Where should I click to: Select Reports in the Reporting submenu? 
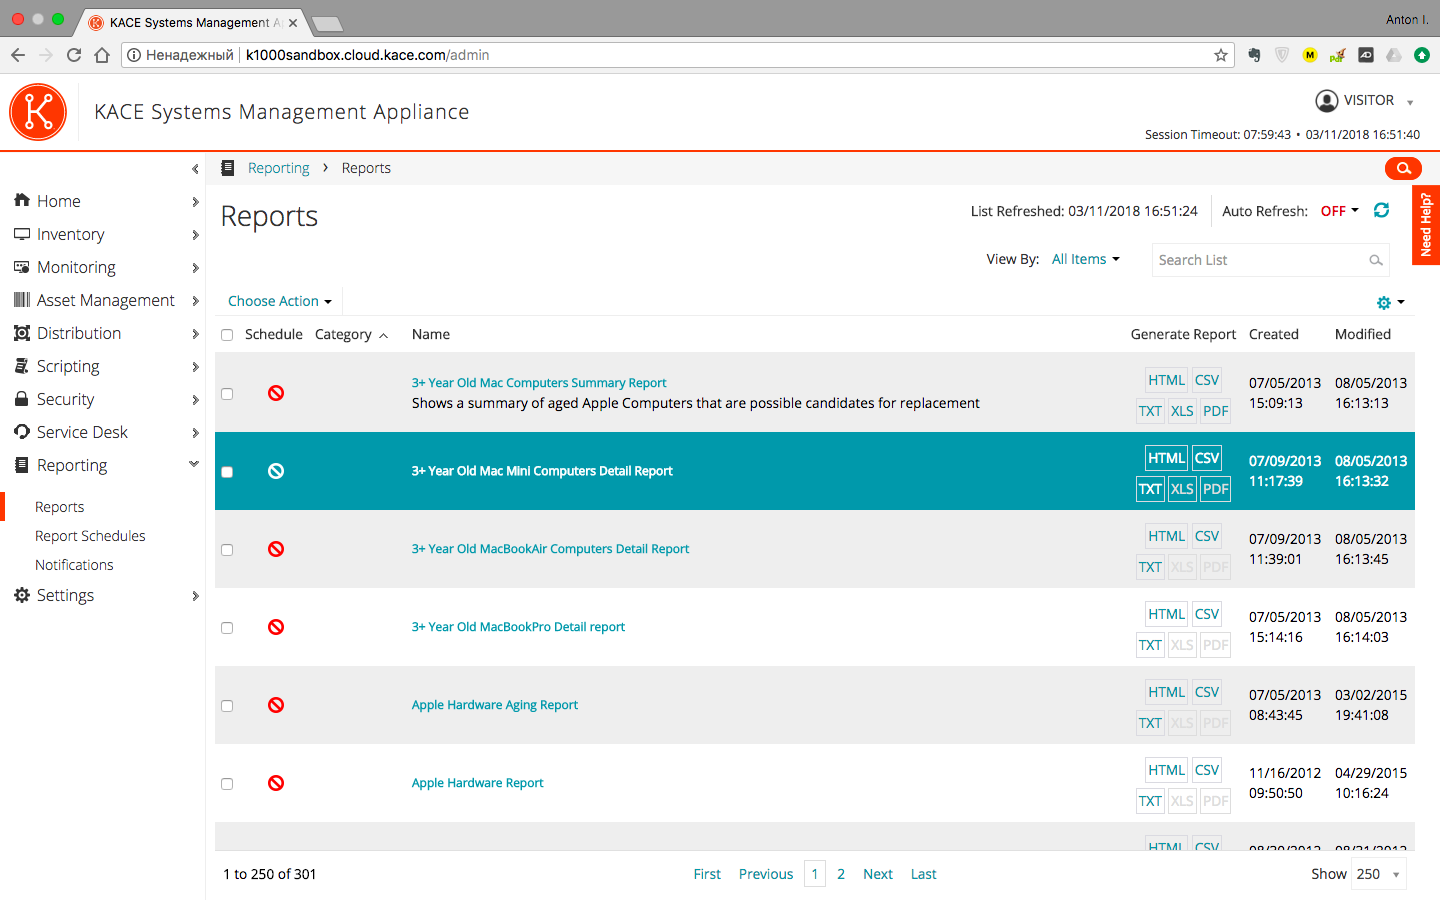click(59, 507)
